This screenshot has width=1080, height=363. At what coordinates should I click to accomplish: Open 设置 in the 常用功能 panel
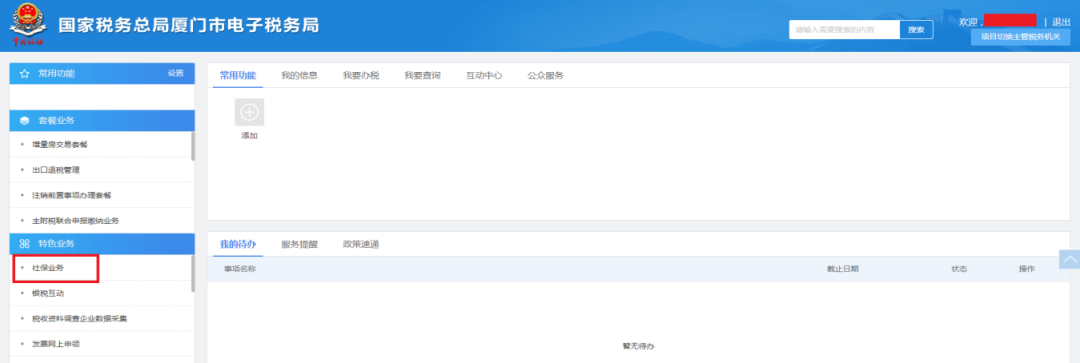click(176, 74)
